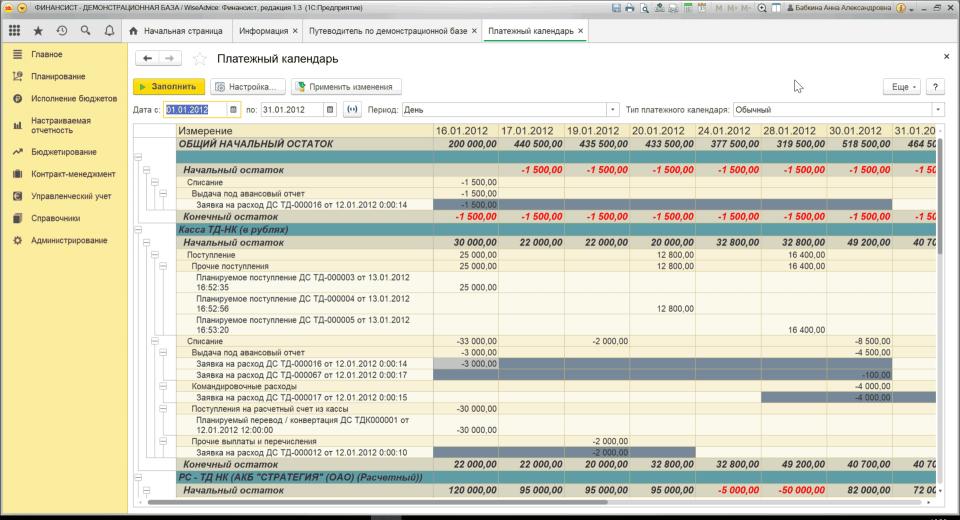Open the History clock icon
This screenshot has width=960, height=520.
[x=62, y=31]
